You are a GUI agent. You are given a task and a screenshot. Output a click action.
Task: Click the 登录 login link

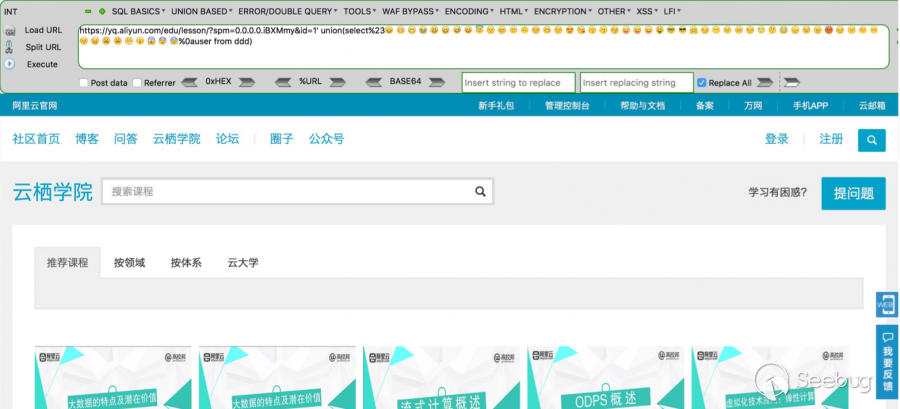777,139
